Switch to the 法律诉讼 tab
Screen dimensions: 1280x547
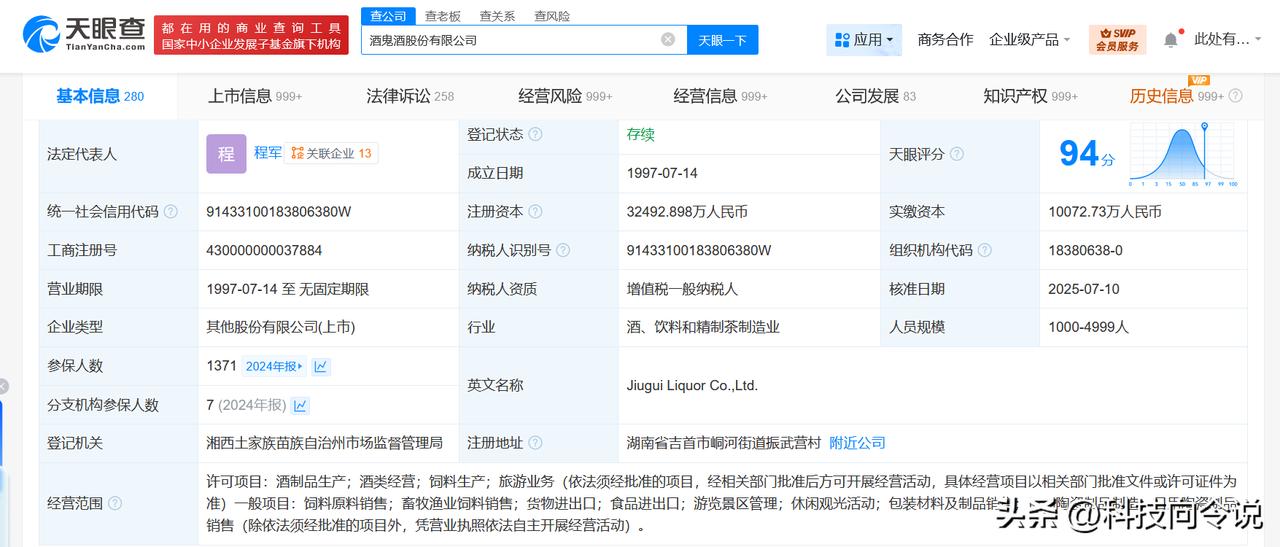(410, 96)
